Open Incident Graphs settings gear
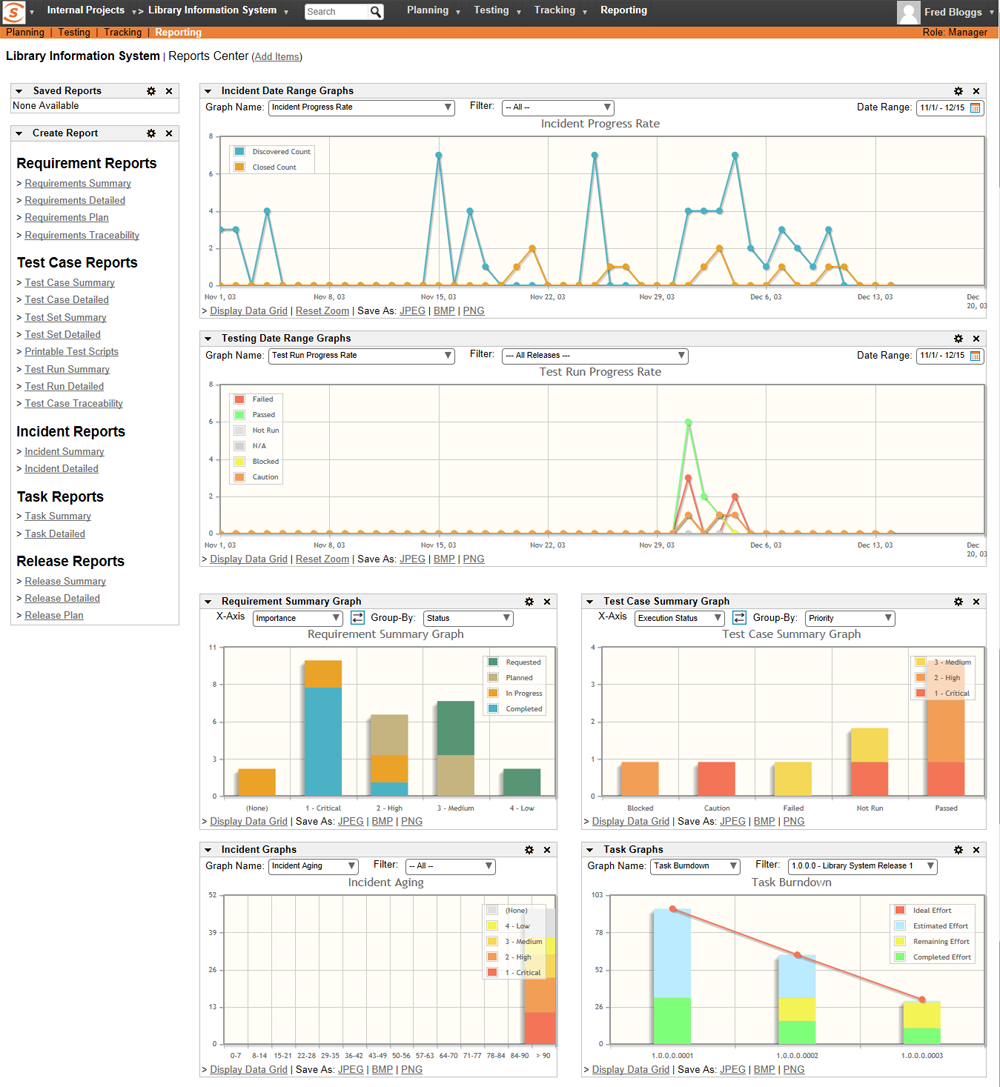Image resolution: width=1000 pixels, height=1087 pixels. coord(529,850)
